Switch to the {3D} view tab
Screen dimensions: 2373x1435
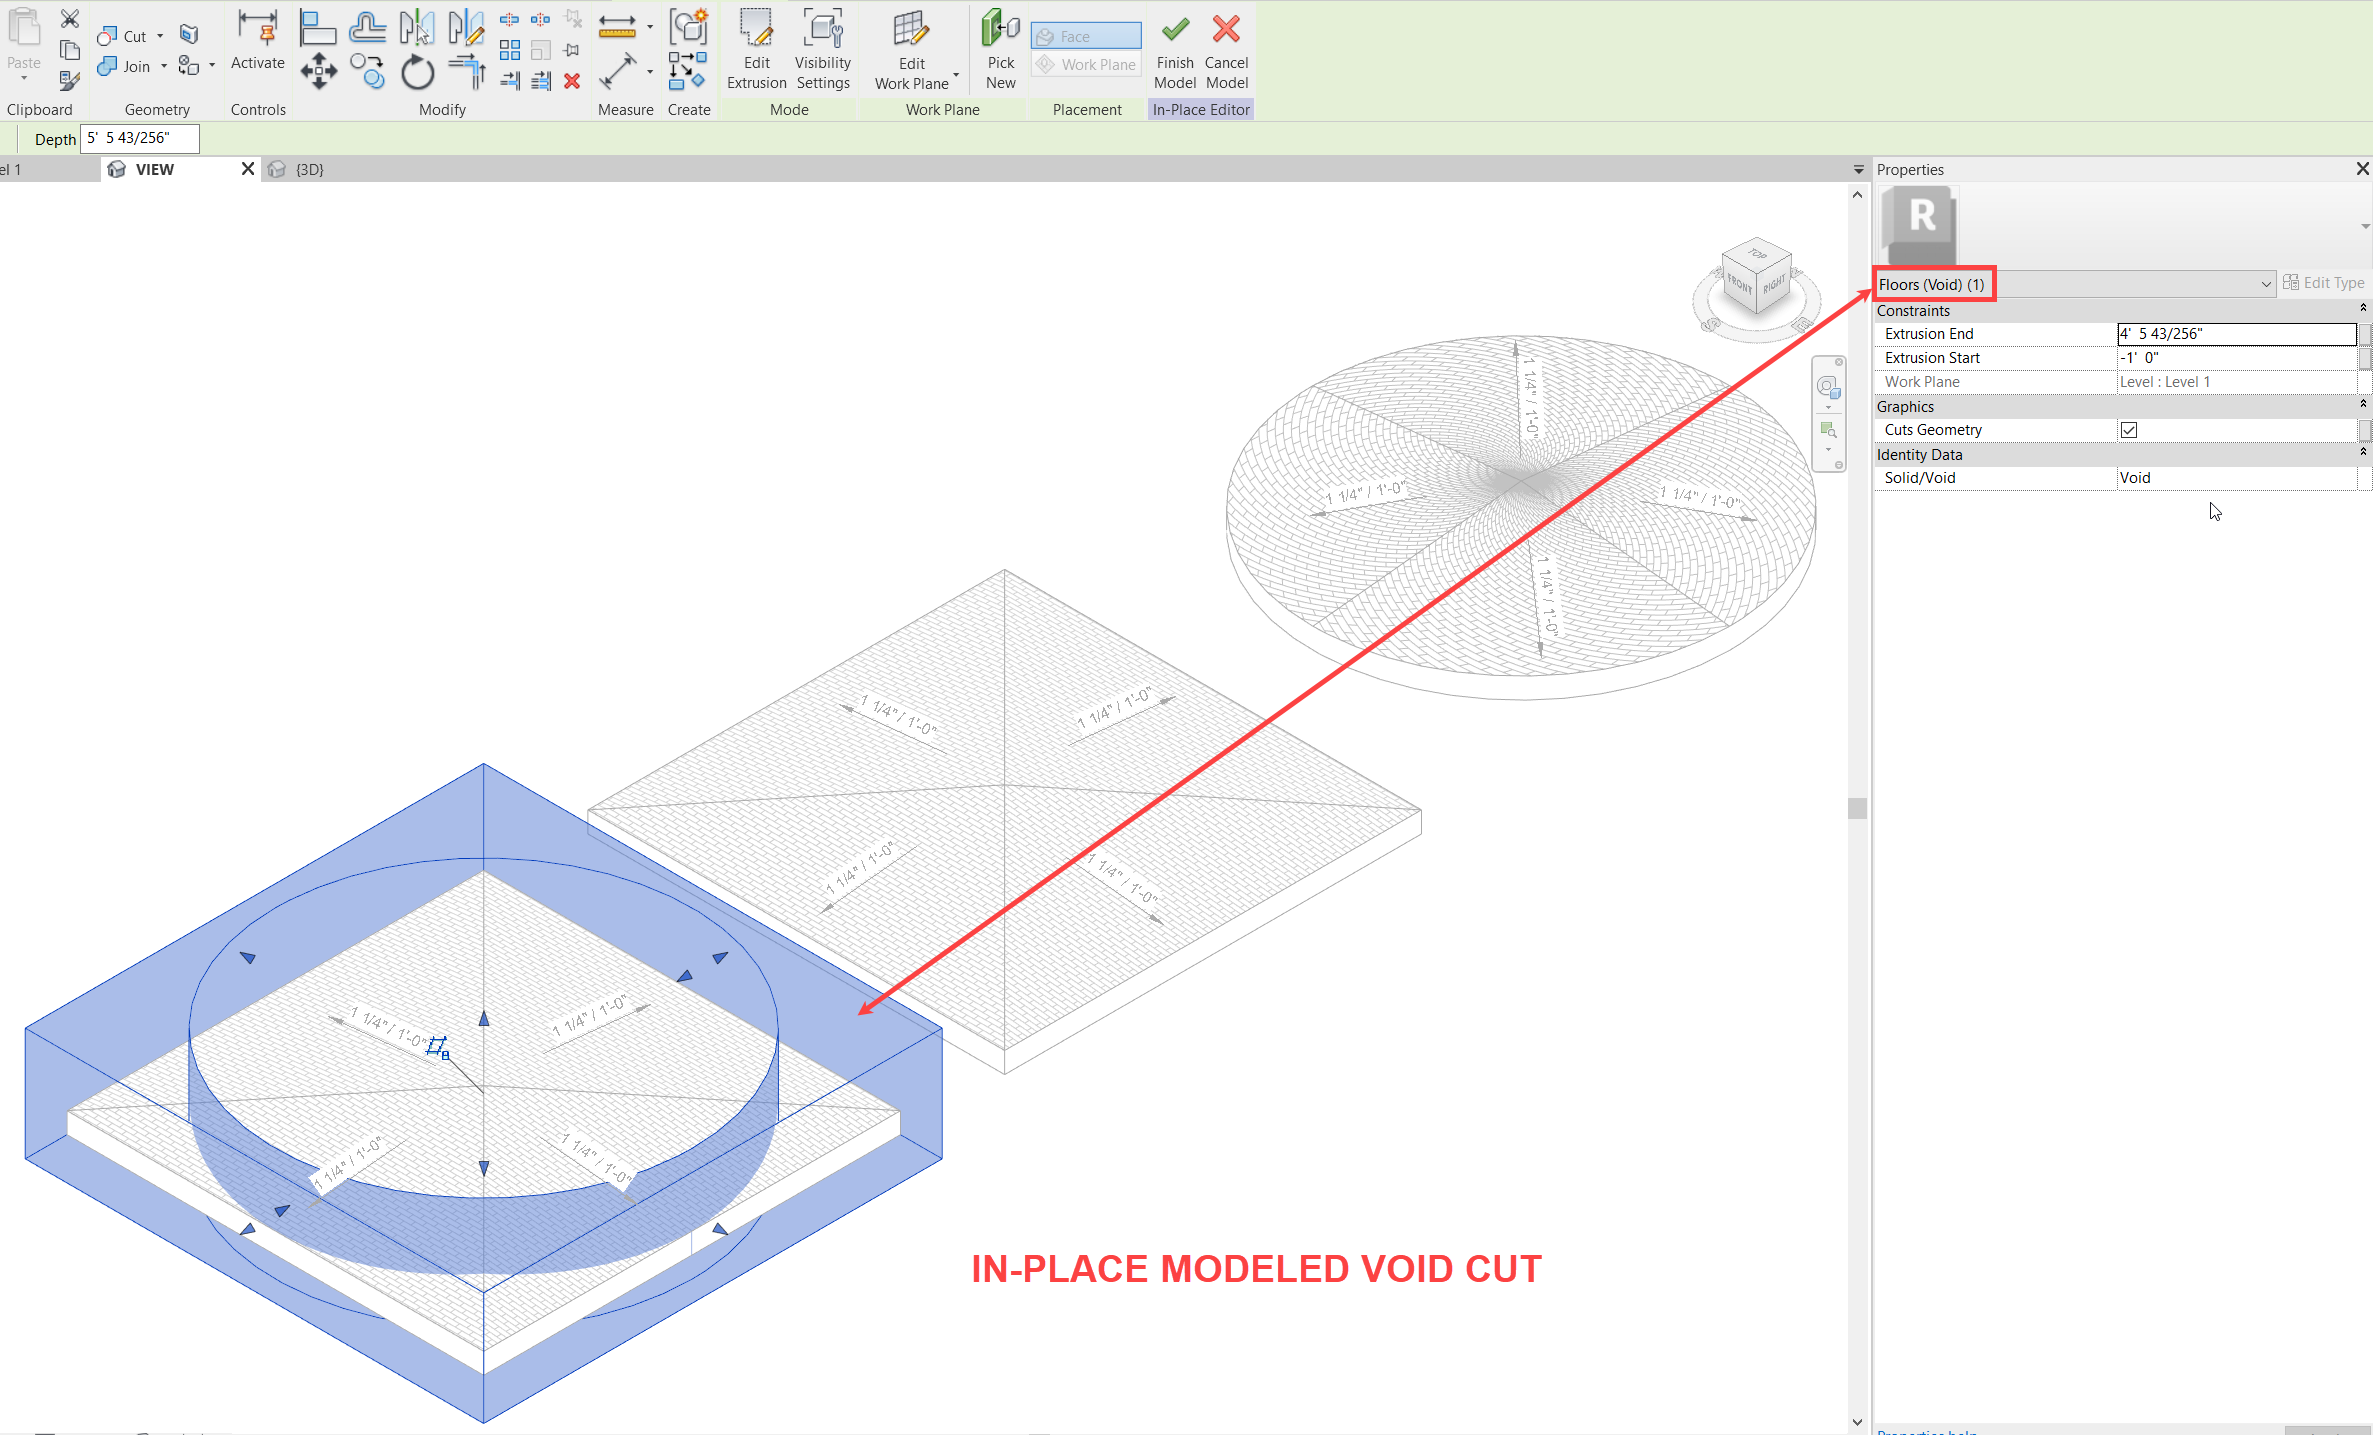tap(309, 169)
